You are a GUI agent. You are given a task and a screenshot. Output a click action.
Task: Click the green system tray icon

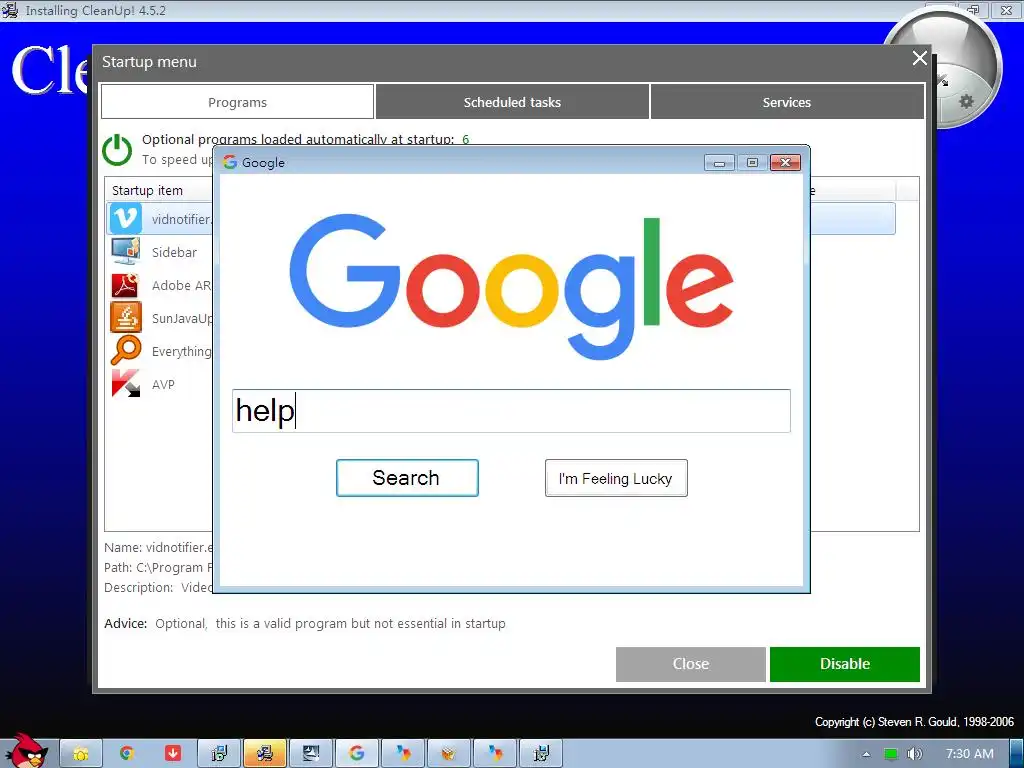click(x=890, y=754)
